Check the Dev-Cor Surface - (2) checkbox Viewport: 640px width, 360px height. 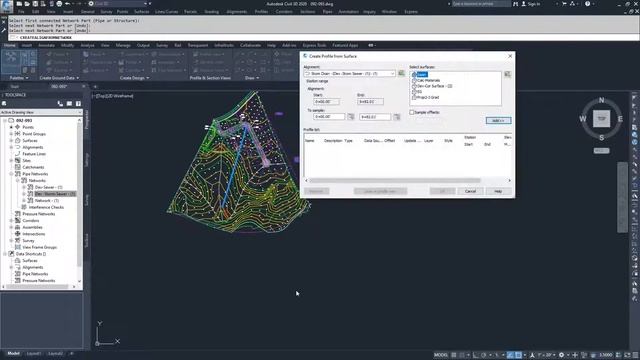[414, 86]
